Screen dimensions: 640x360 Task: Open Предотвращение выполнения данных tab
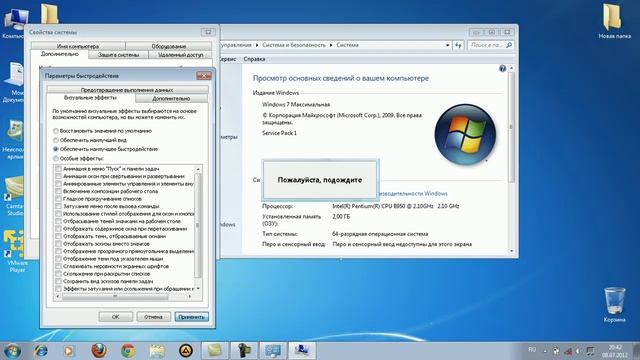[x=127, y=89]
